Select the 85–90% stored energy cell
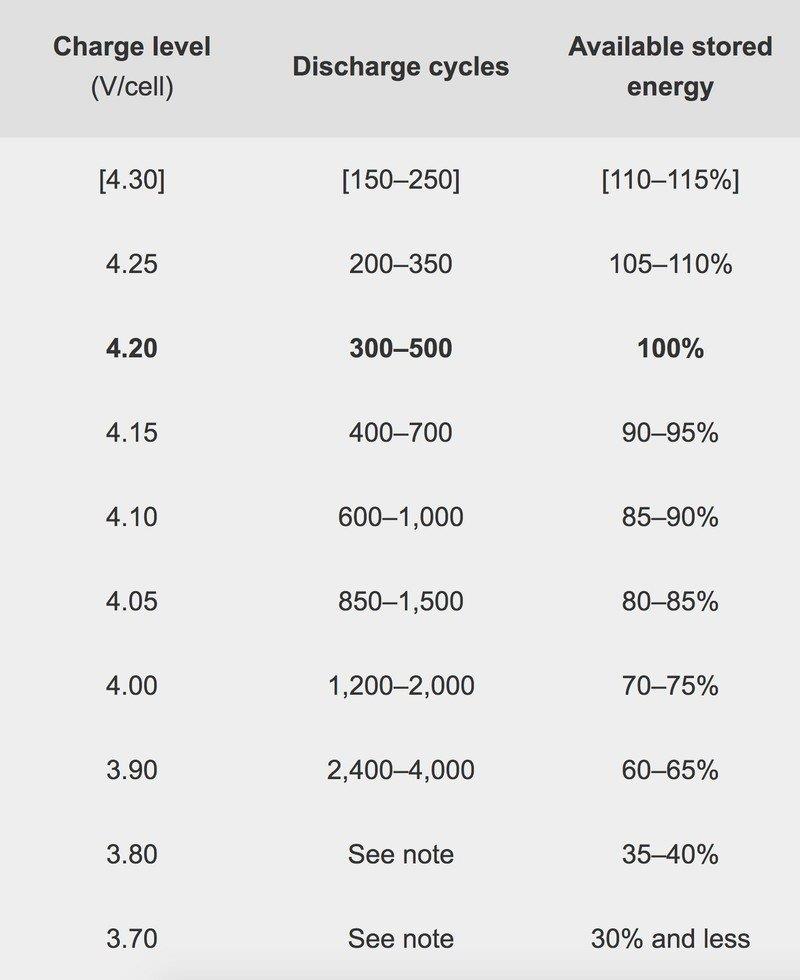Screen dimensions: 800x980 click(670, 517)
